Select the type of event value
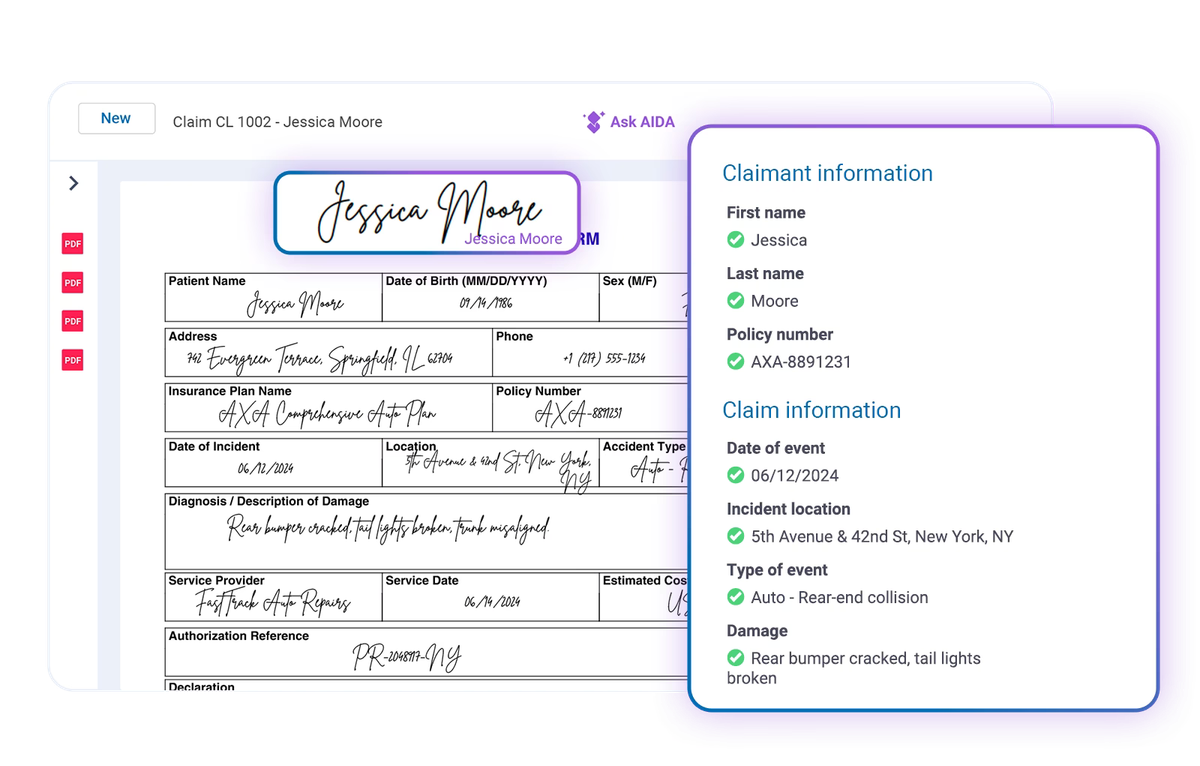1200x766 pixels. tap(840, 597)
